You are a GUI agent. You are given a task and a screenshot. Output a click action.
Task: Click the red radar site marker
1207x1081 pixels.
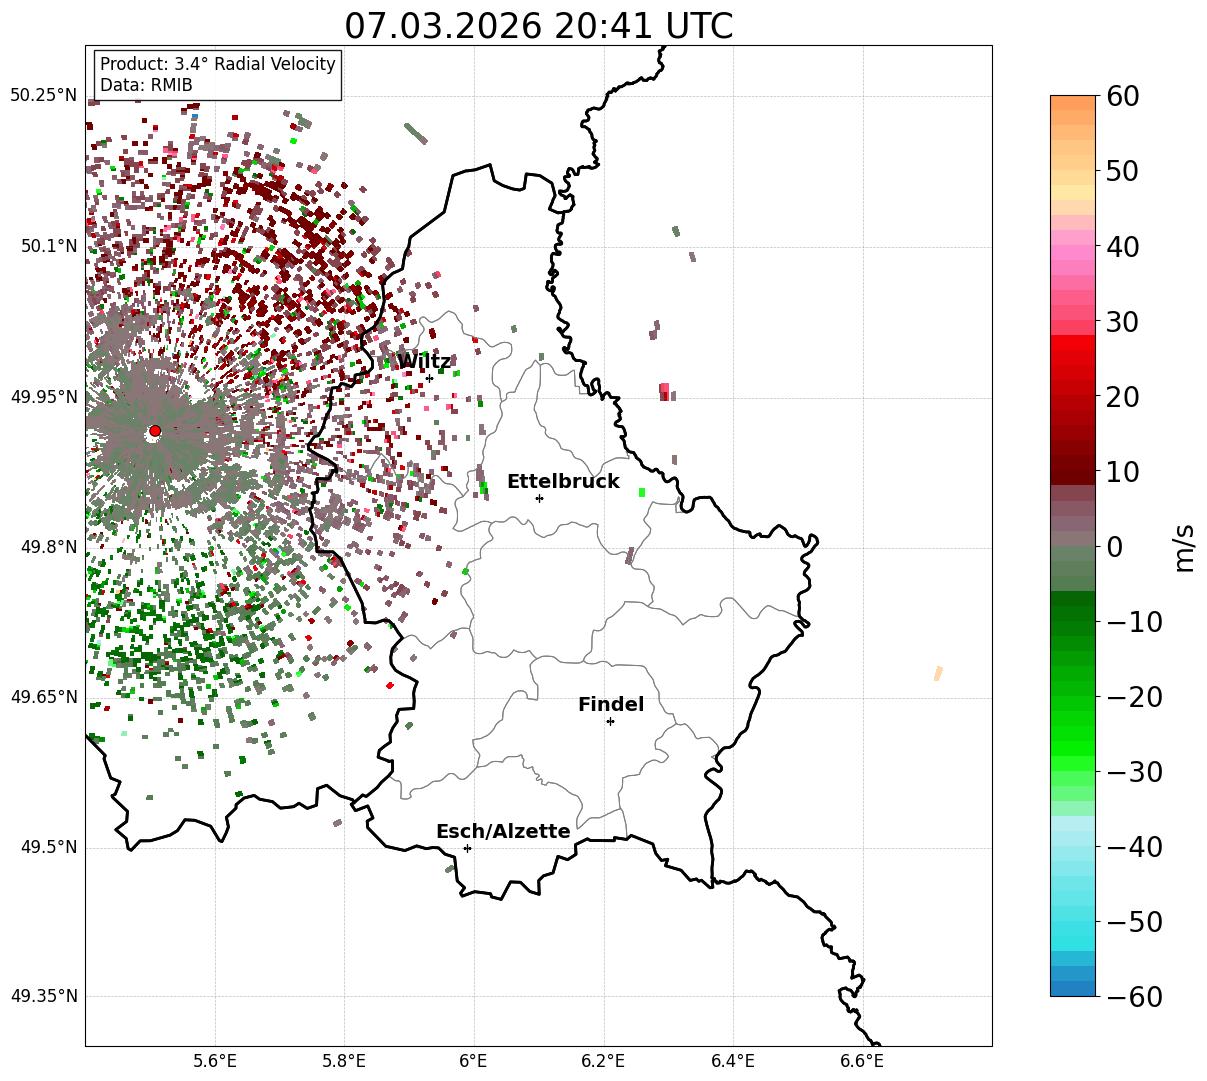point(155,431)
